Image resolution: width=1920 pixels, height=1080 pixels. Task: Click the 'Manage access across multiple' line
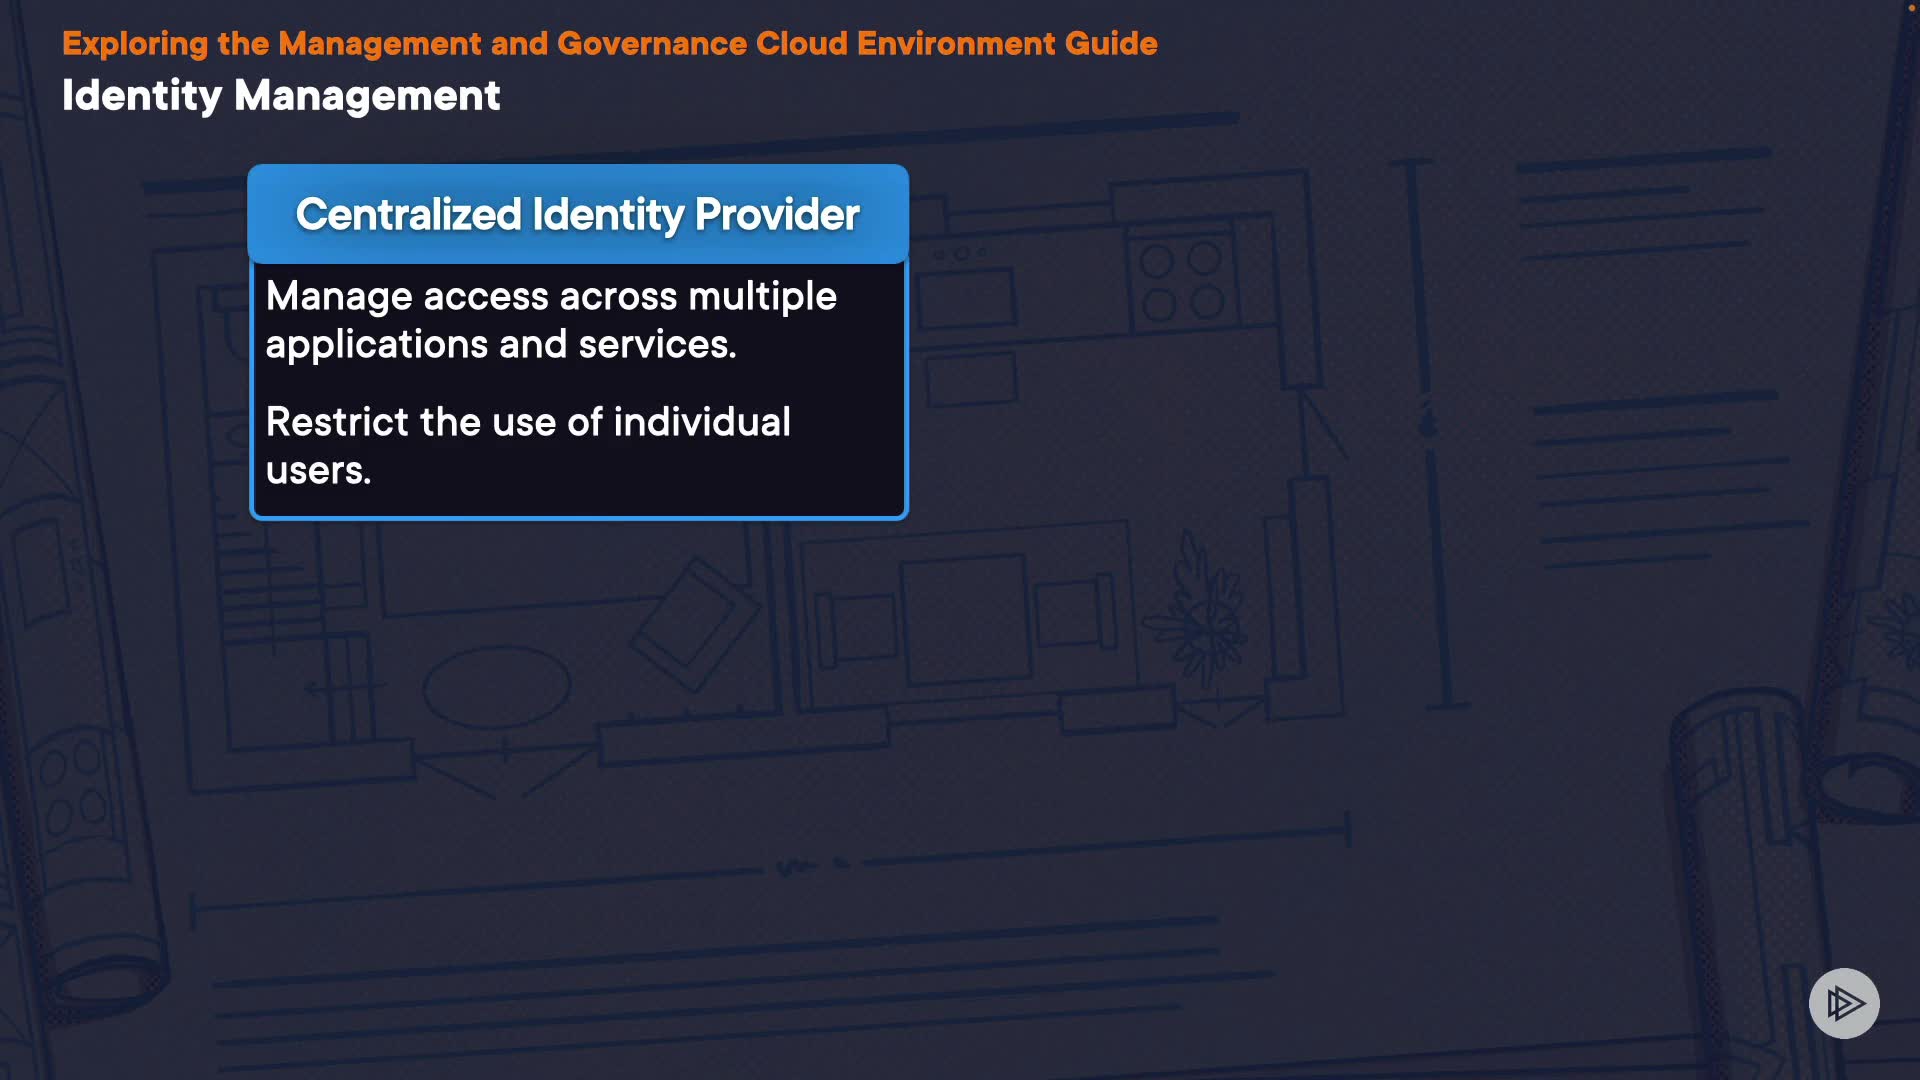pyautogui.click(x=551, y=296)
